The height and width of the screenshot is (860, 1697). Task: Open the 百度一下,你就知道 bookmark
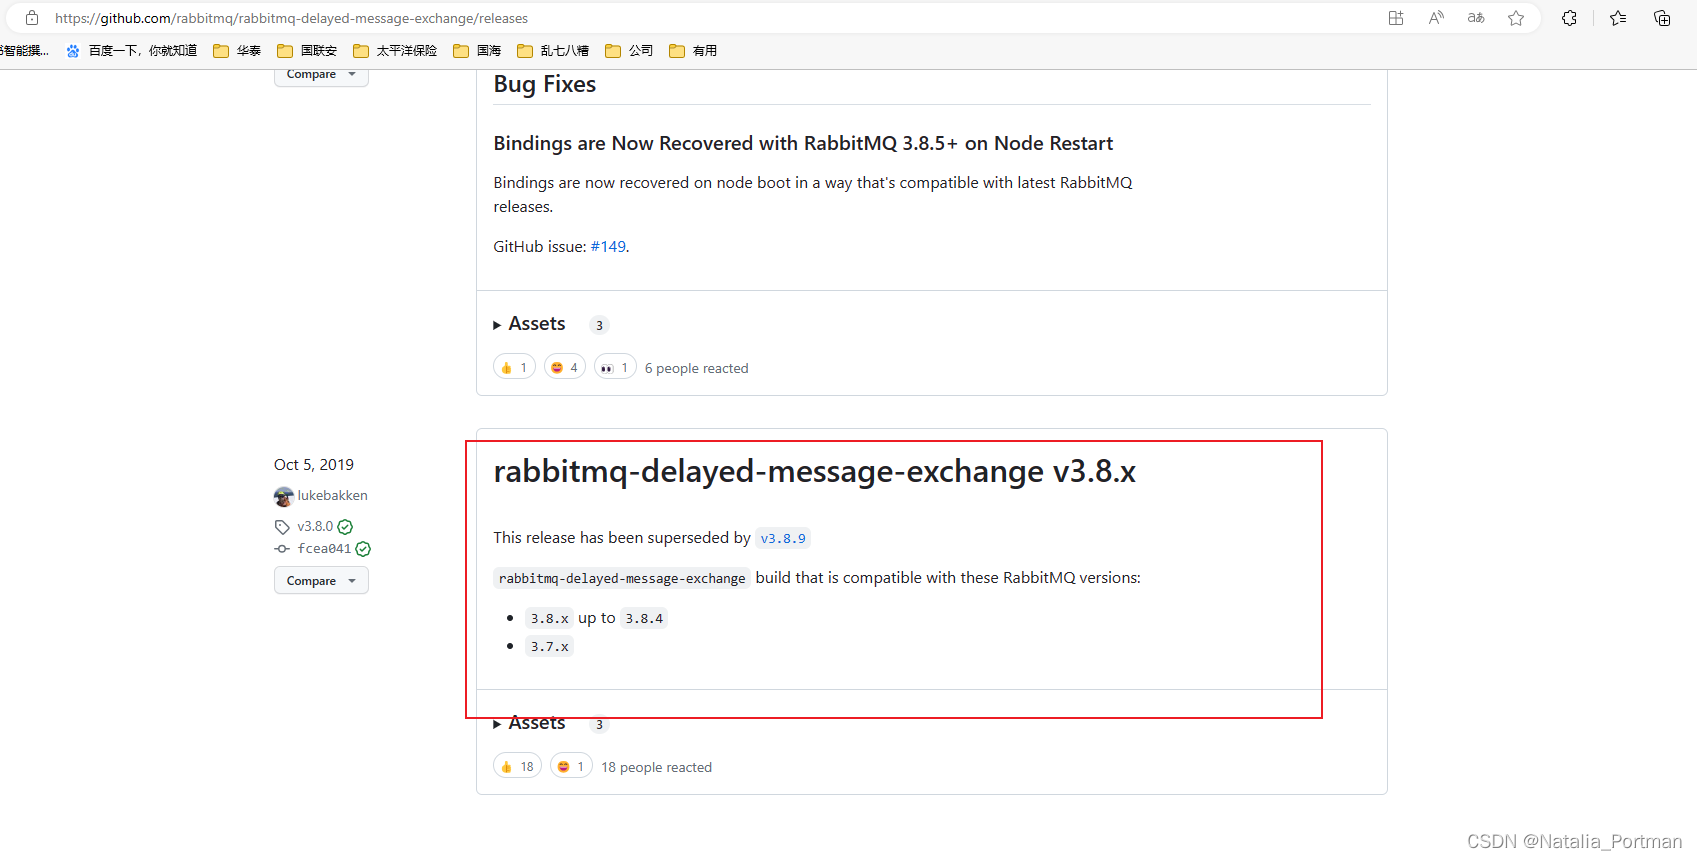pyautogui.click(x=132, y=51)
